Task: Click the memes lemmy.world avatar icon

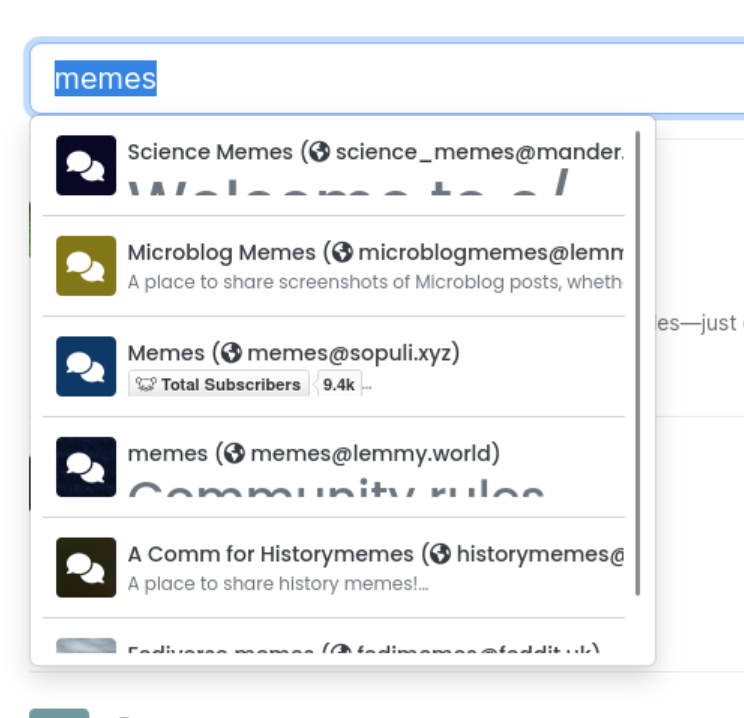Action: tap(86, 467)
